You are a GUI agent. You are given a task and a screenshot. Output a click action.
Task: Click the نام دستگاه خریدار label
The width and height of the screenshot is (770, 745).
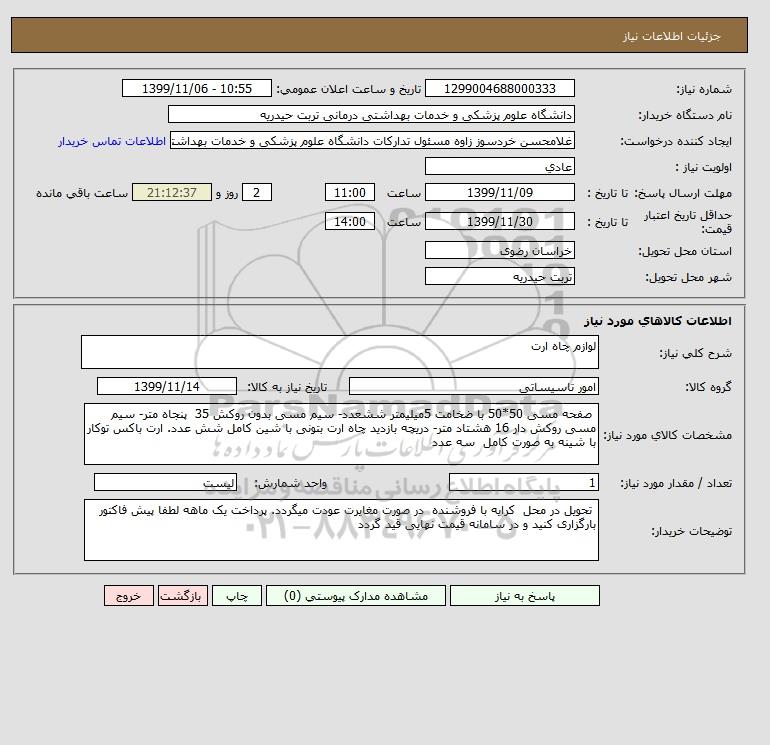685,115
